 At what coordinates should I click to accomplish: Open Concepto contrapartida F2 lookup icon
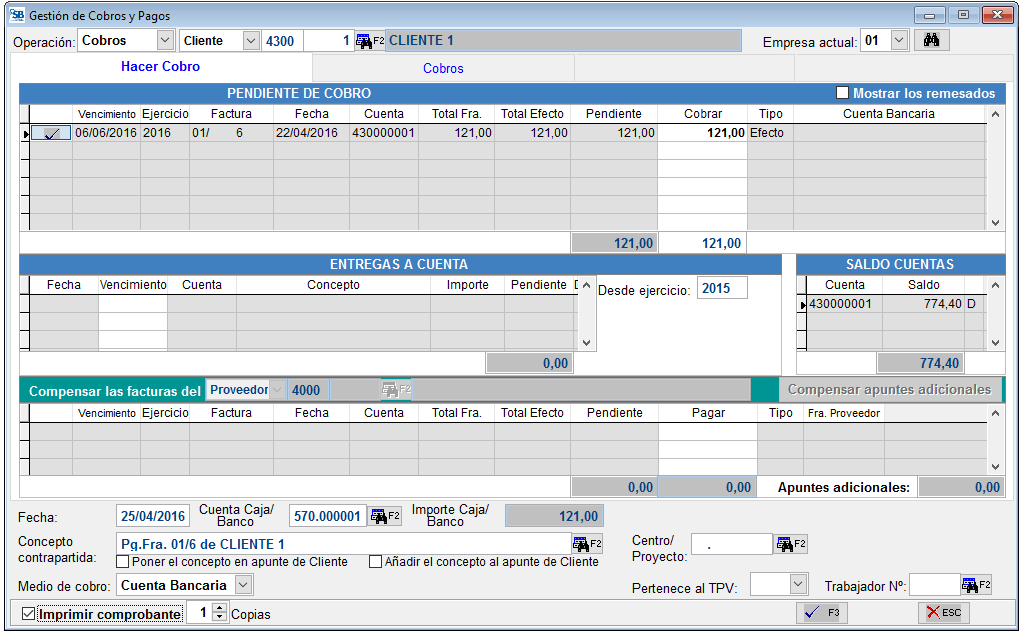[587, 544]
